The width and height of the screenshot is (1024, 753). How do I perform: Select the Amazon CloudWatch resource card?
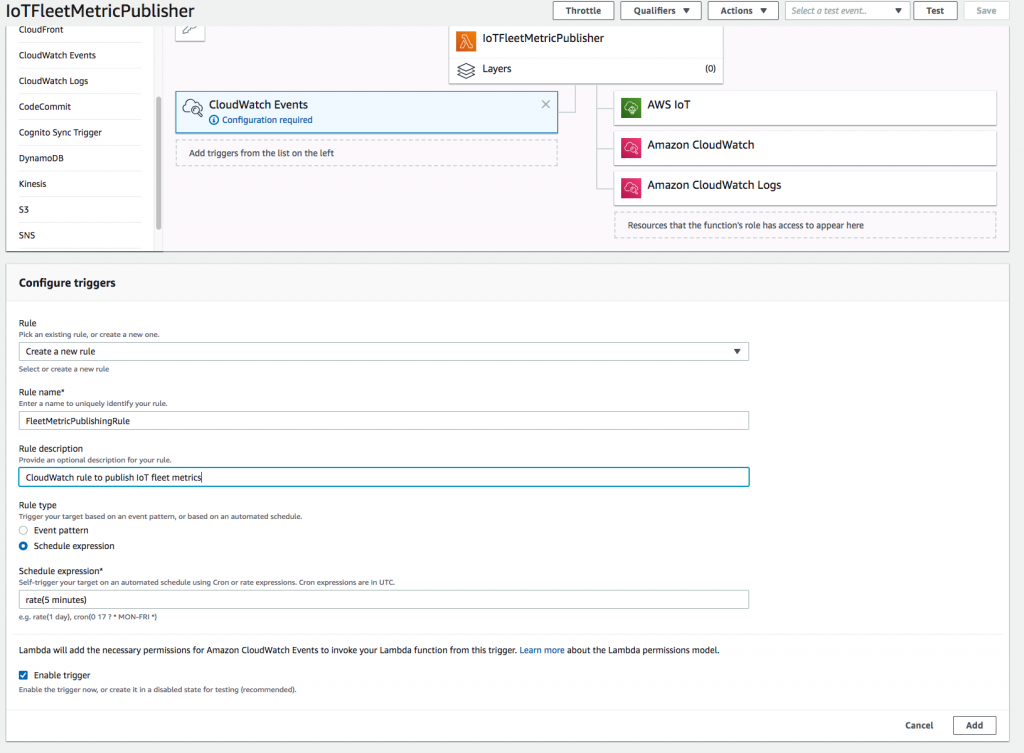(805, 148)
